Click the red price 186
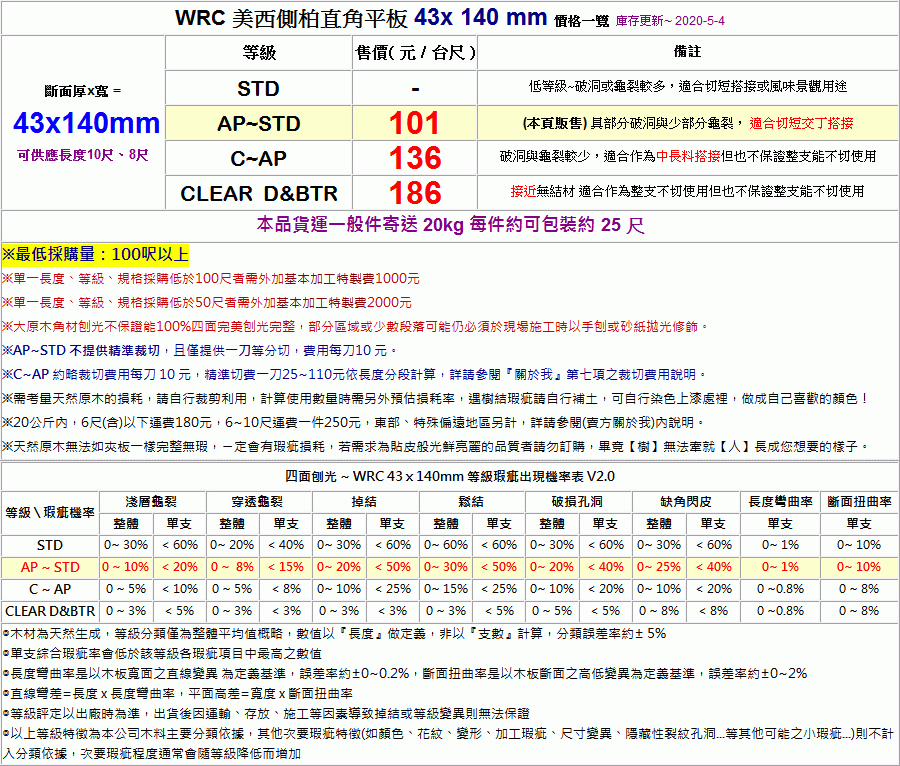The width and height of the screenshot is (900, 766). pos(415,193)
